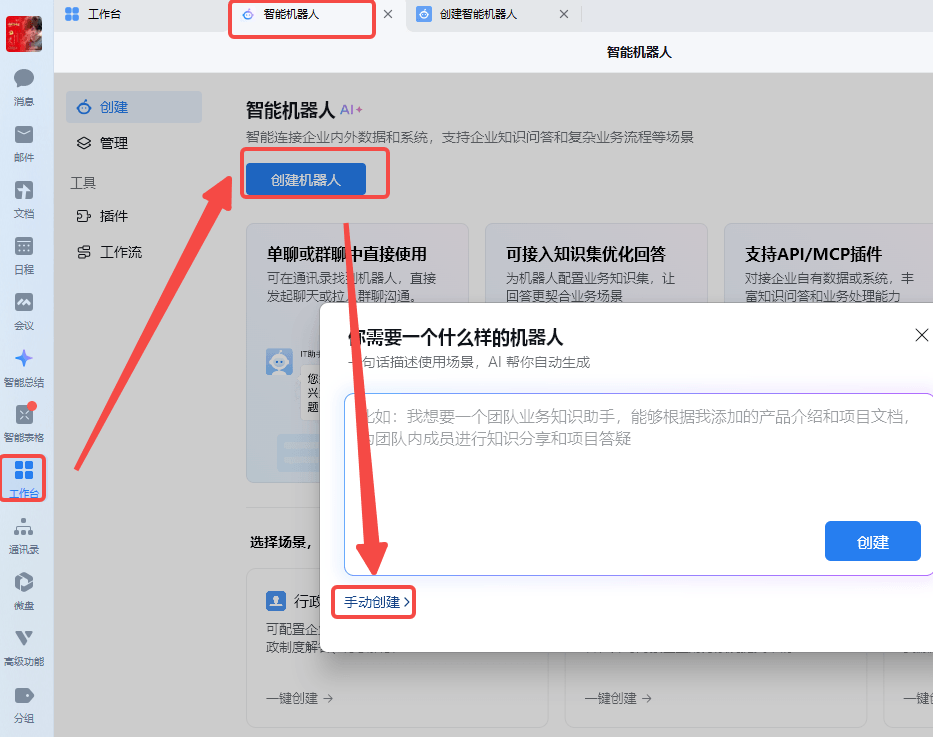933x737 pixels.
Task: Open the 会议 meeting icon
Action: coord(24,303)
